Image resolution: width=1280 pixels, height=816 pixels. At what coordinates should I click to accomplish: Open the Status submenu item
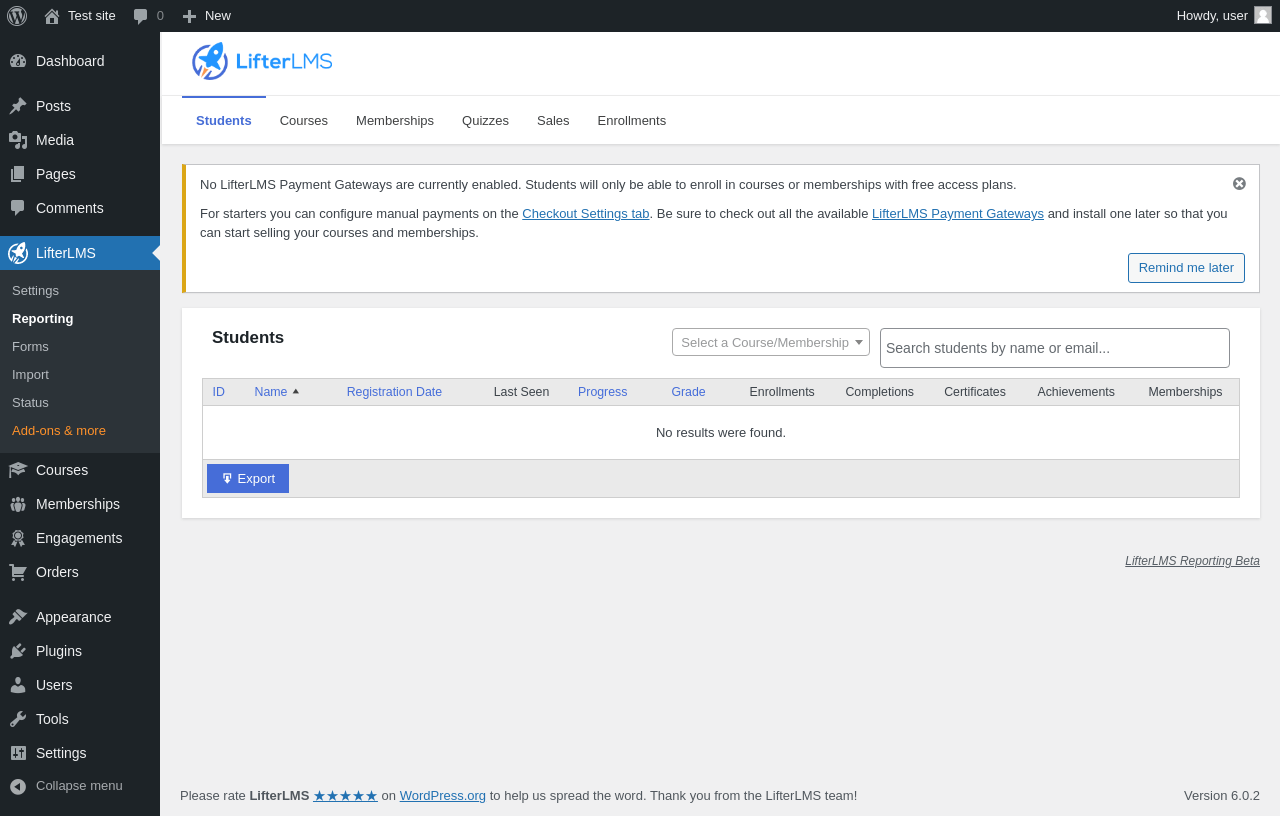point(30,403)
